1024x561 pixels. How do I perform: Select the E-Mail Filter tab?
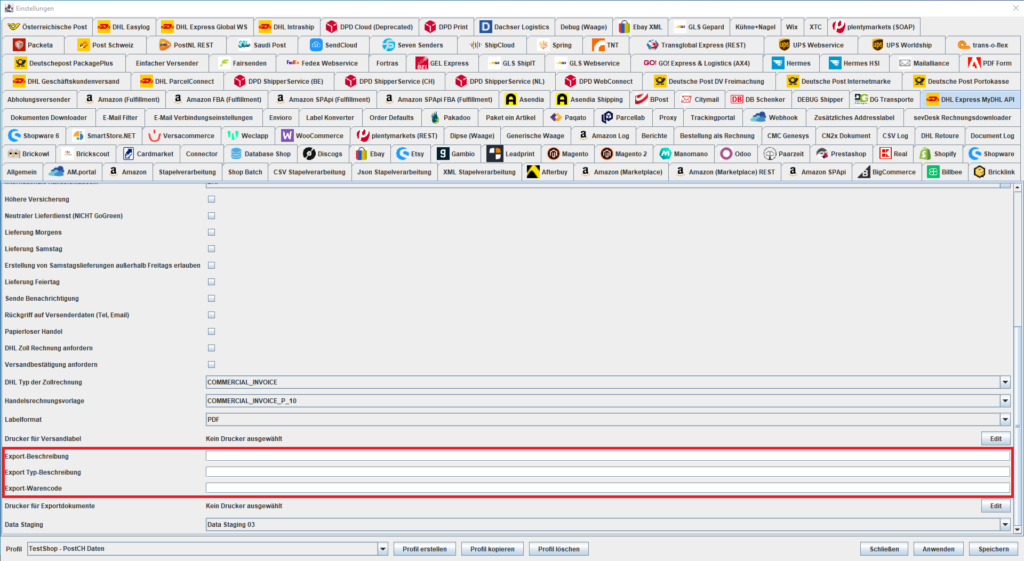point(120,118)
